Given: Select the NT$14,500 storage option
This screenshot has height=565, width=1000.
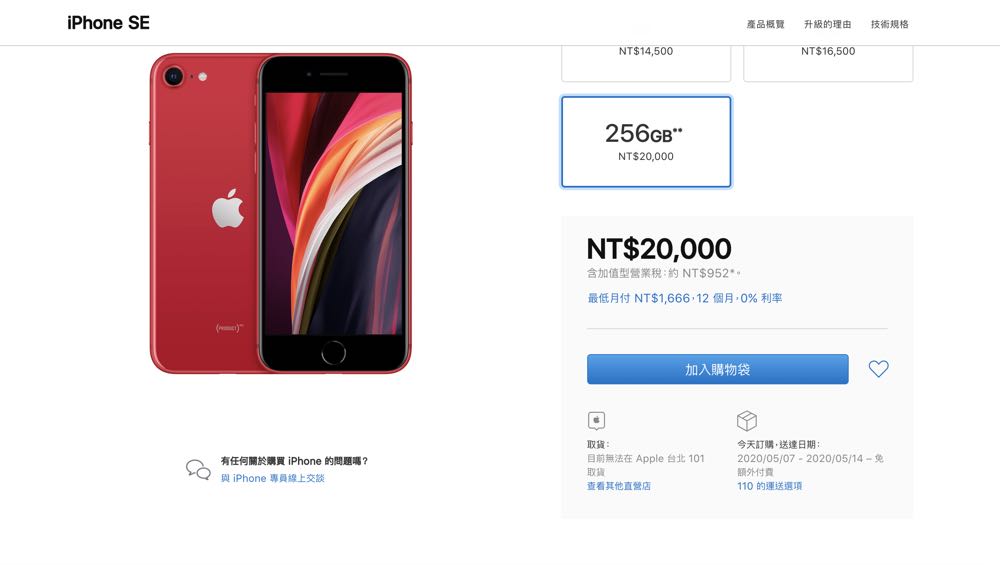Looking at the screenshot, I should click(646, 62).
